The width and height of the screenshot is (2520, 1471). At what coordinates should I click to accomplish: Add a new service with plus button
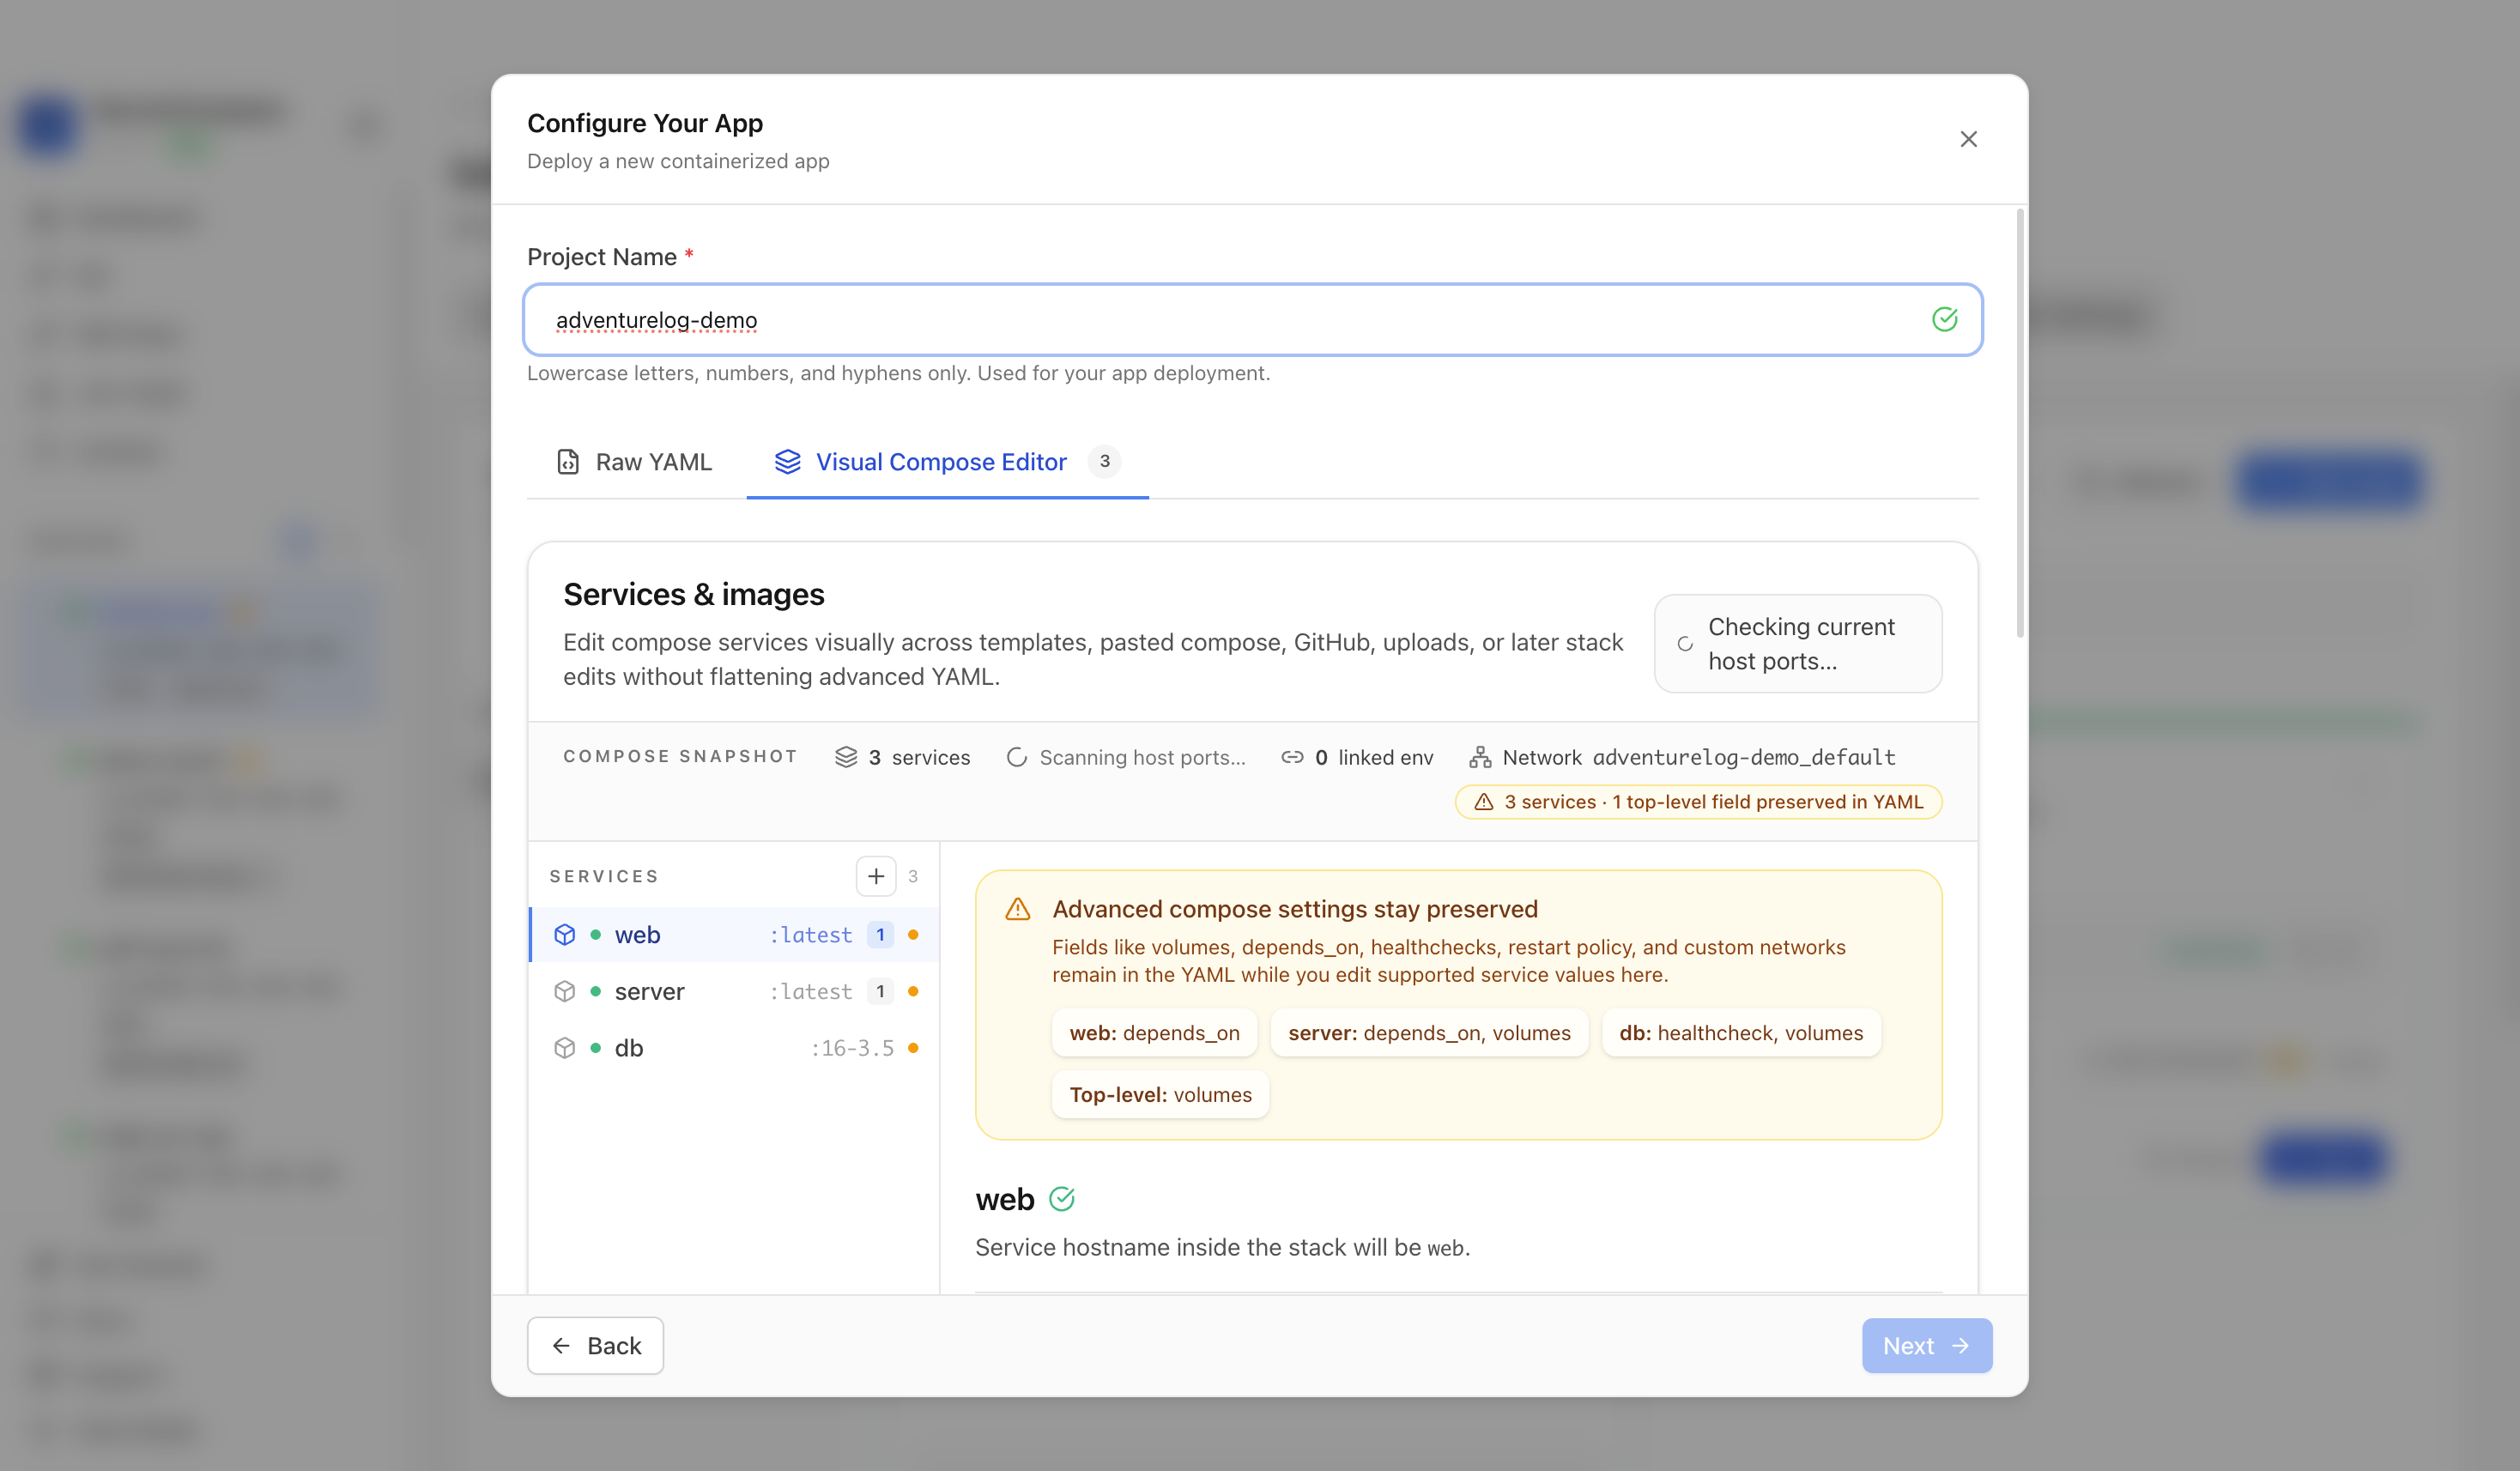coord(875,876)
